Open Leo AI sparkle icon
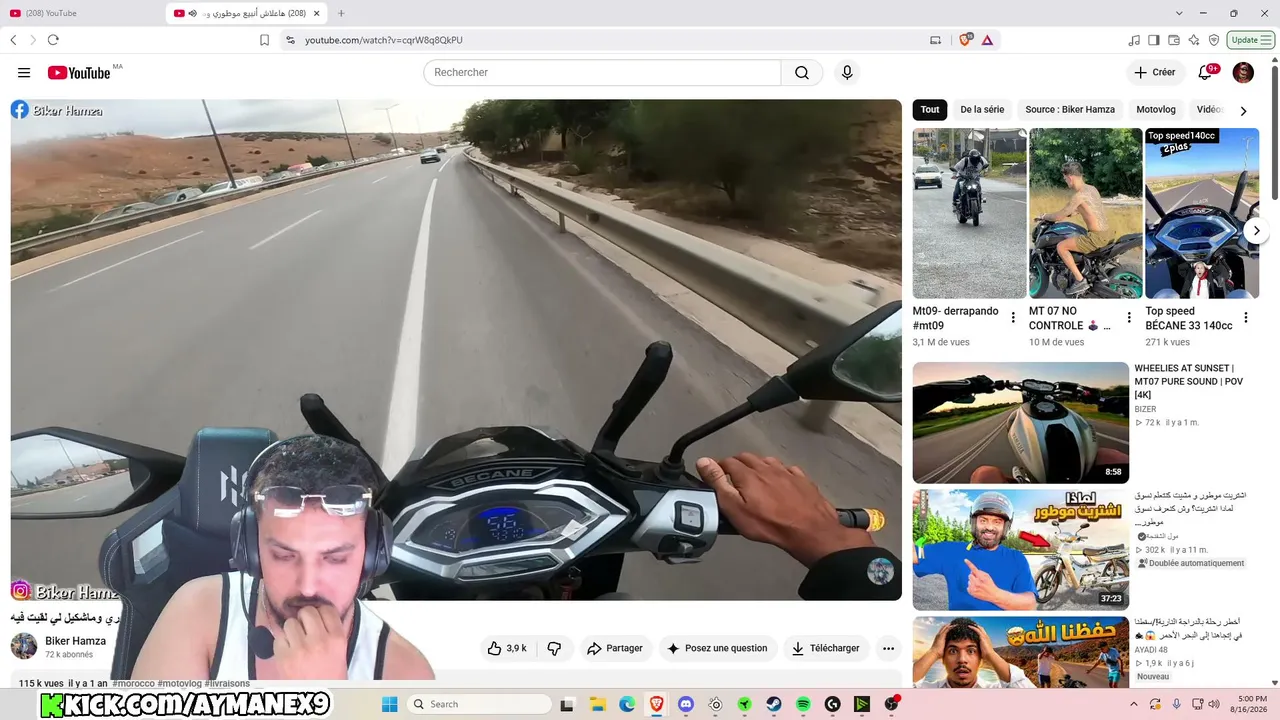 [1193, 40]
